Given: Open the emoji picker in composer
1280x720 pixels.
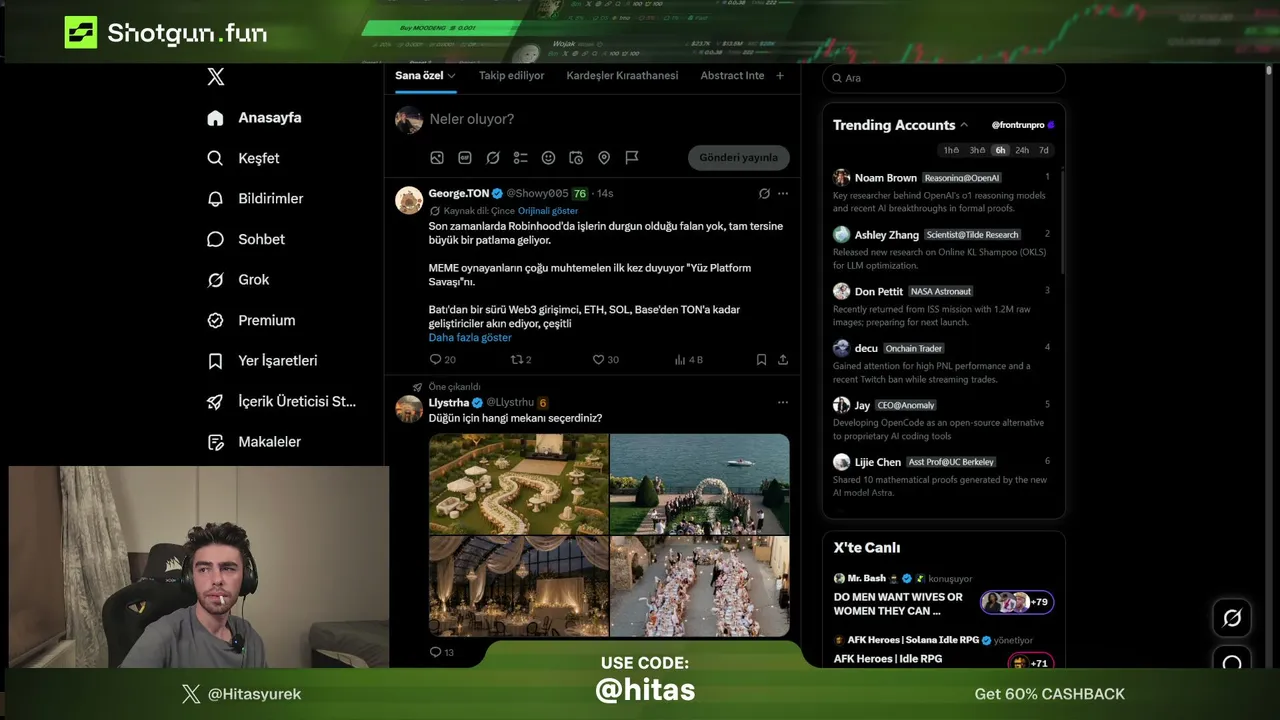Looking at the screenshot, I should click(x=548, y=158).
